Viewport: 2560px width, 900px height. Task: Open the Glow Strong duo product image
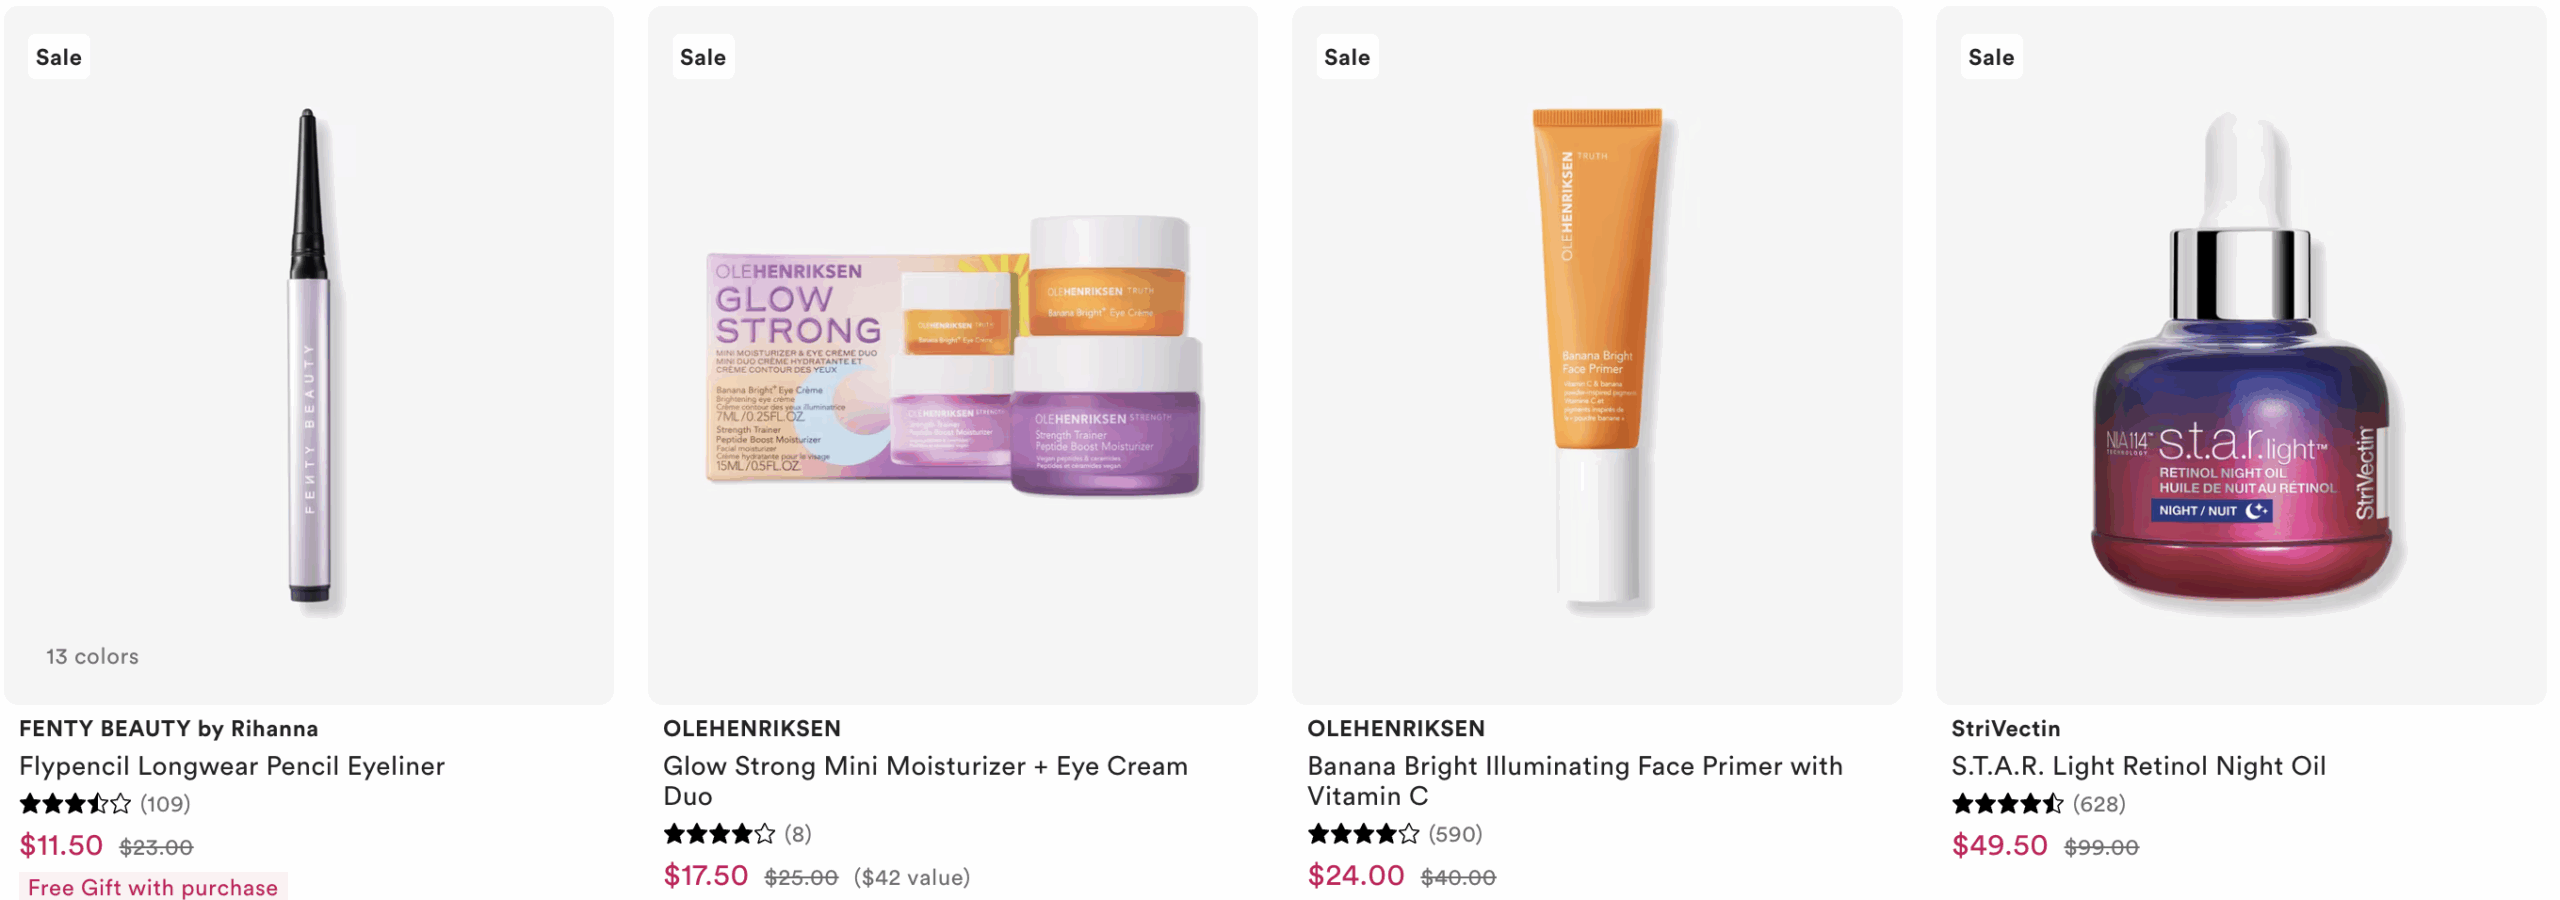coord(953,355)
